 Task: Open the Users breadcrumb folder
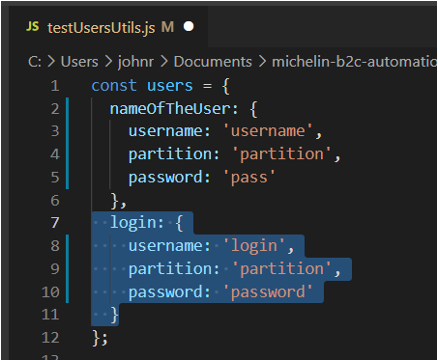click(79, 62)
